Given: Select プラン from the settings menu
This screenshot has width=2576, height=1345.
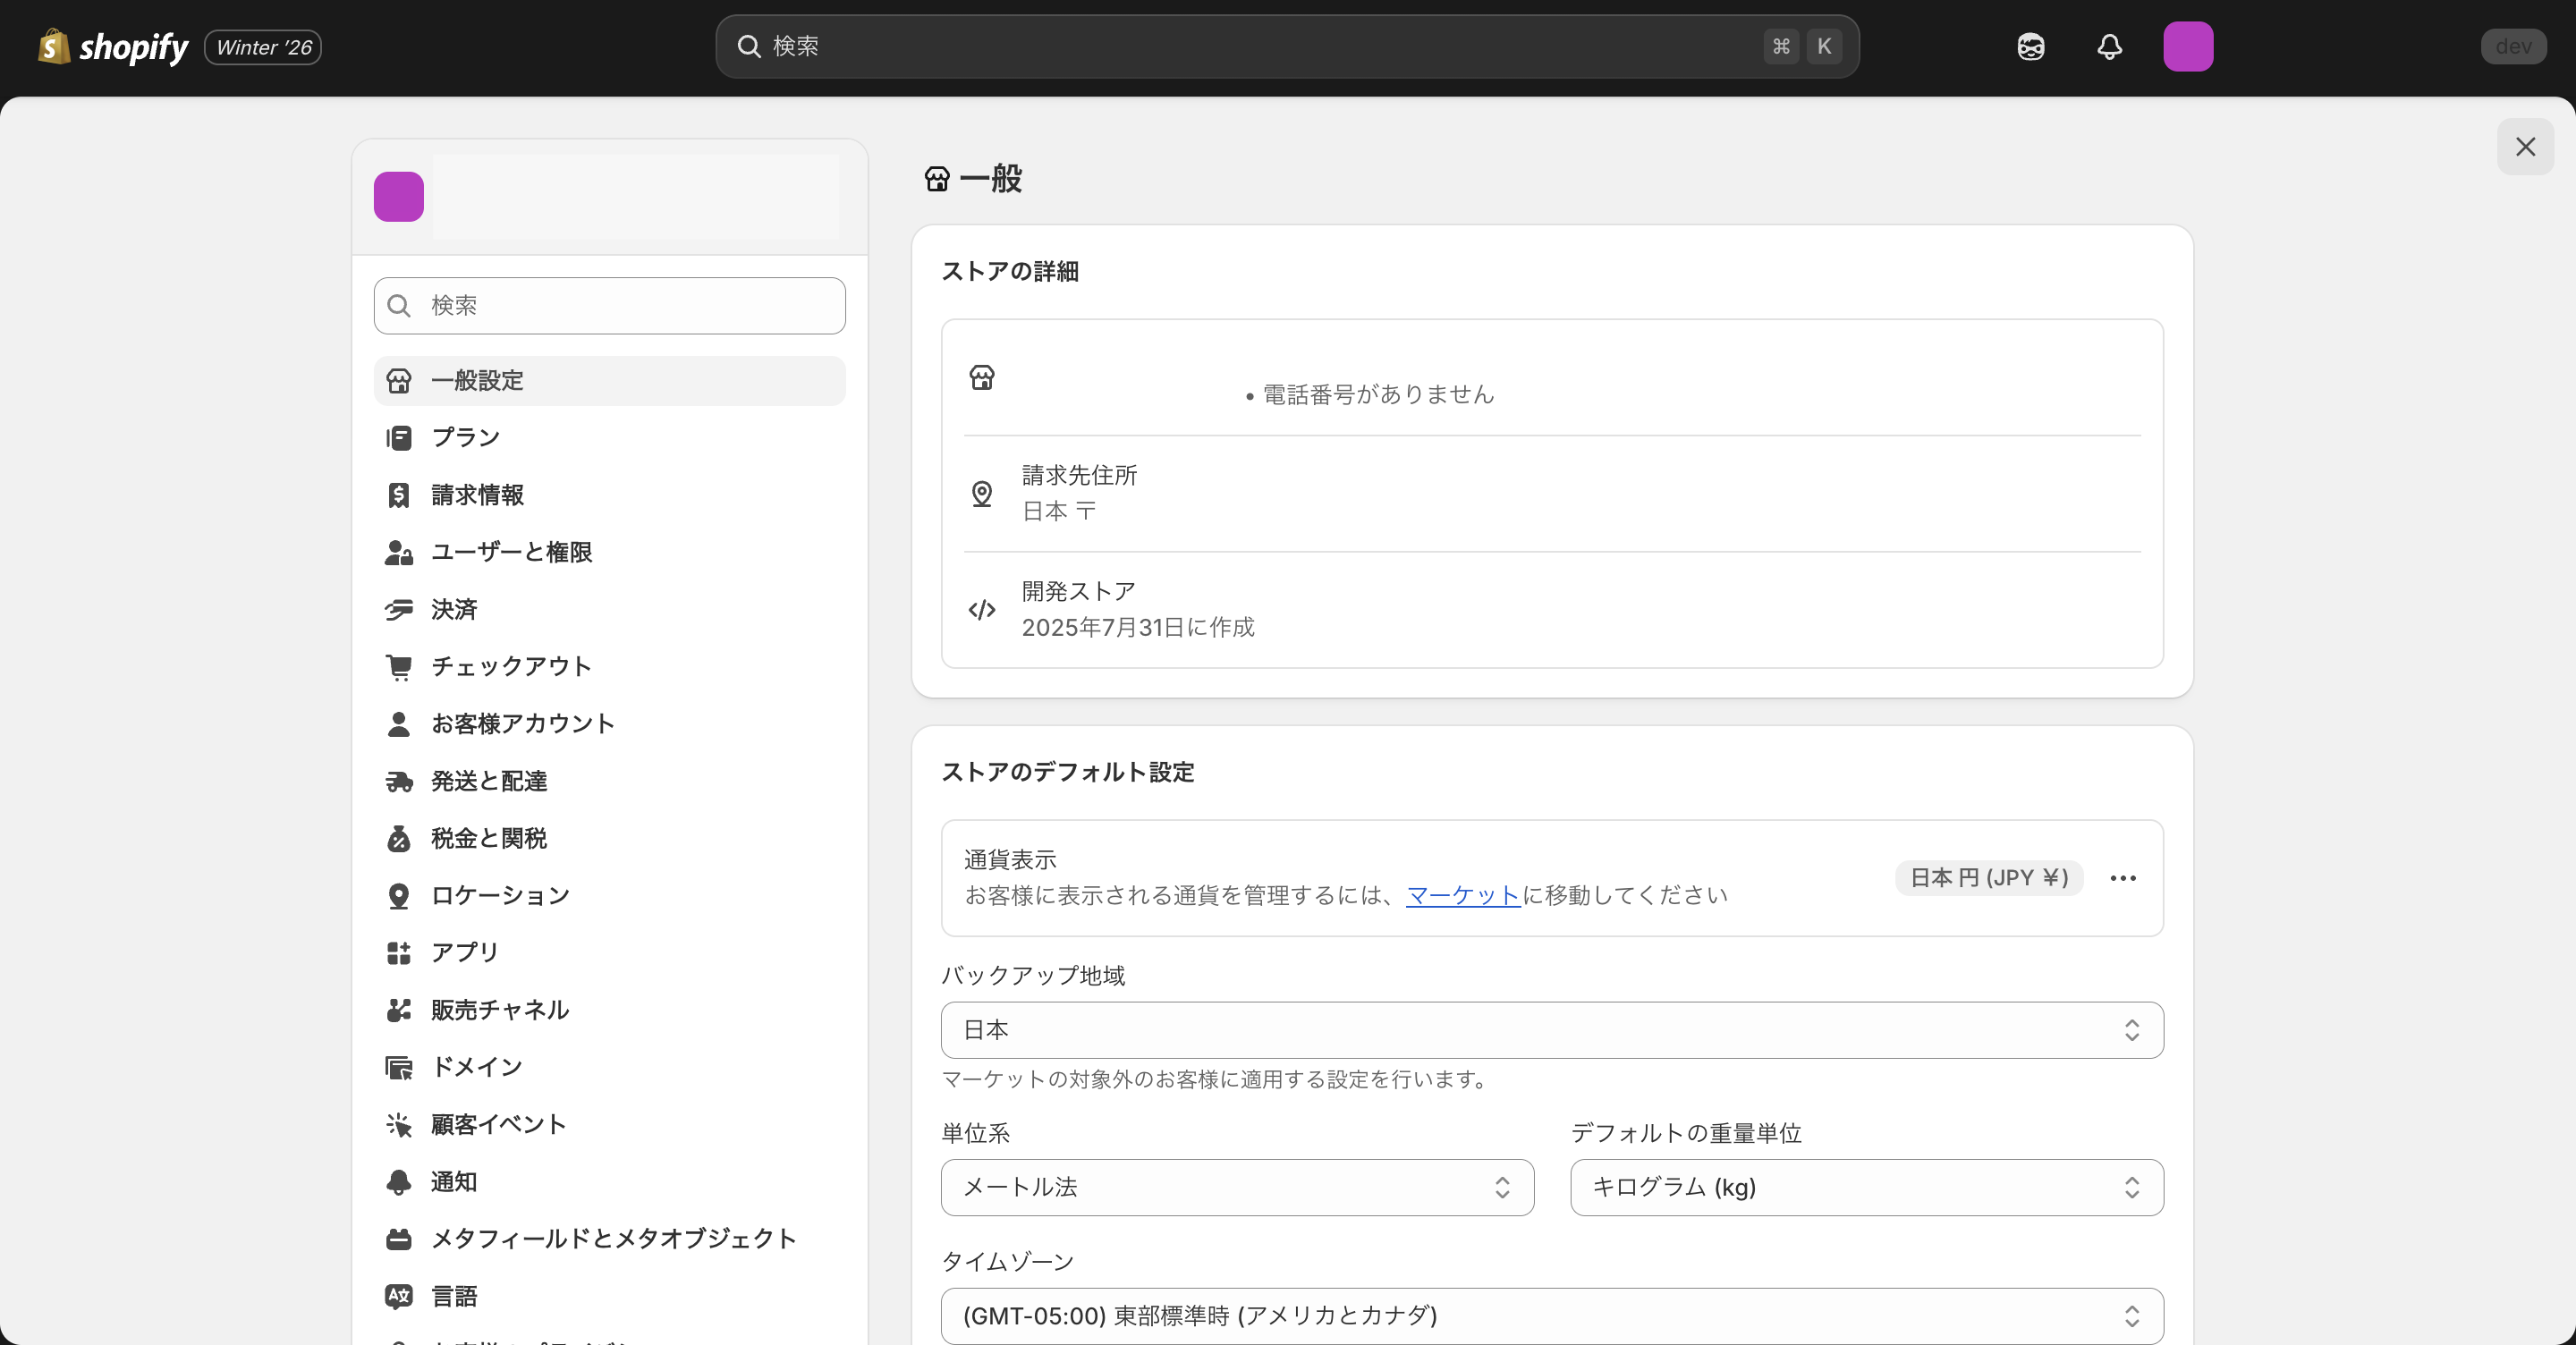Looking at the screenshot, I should click(464, 437).
